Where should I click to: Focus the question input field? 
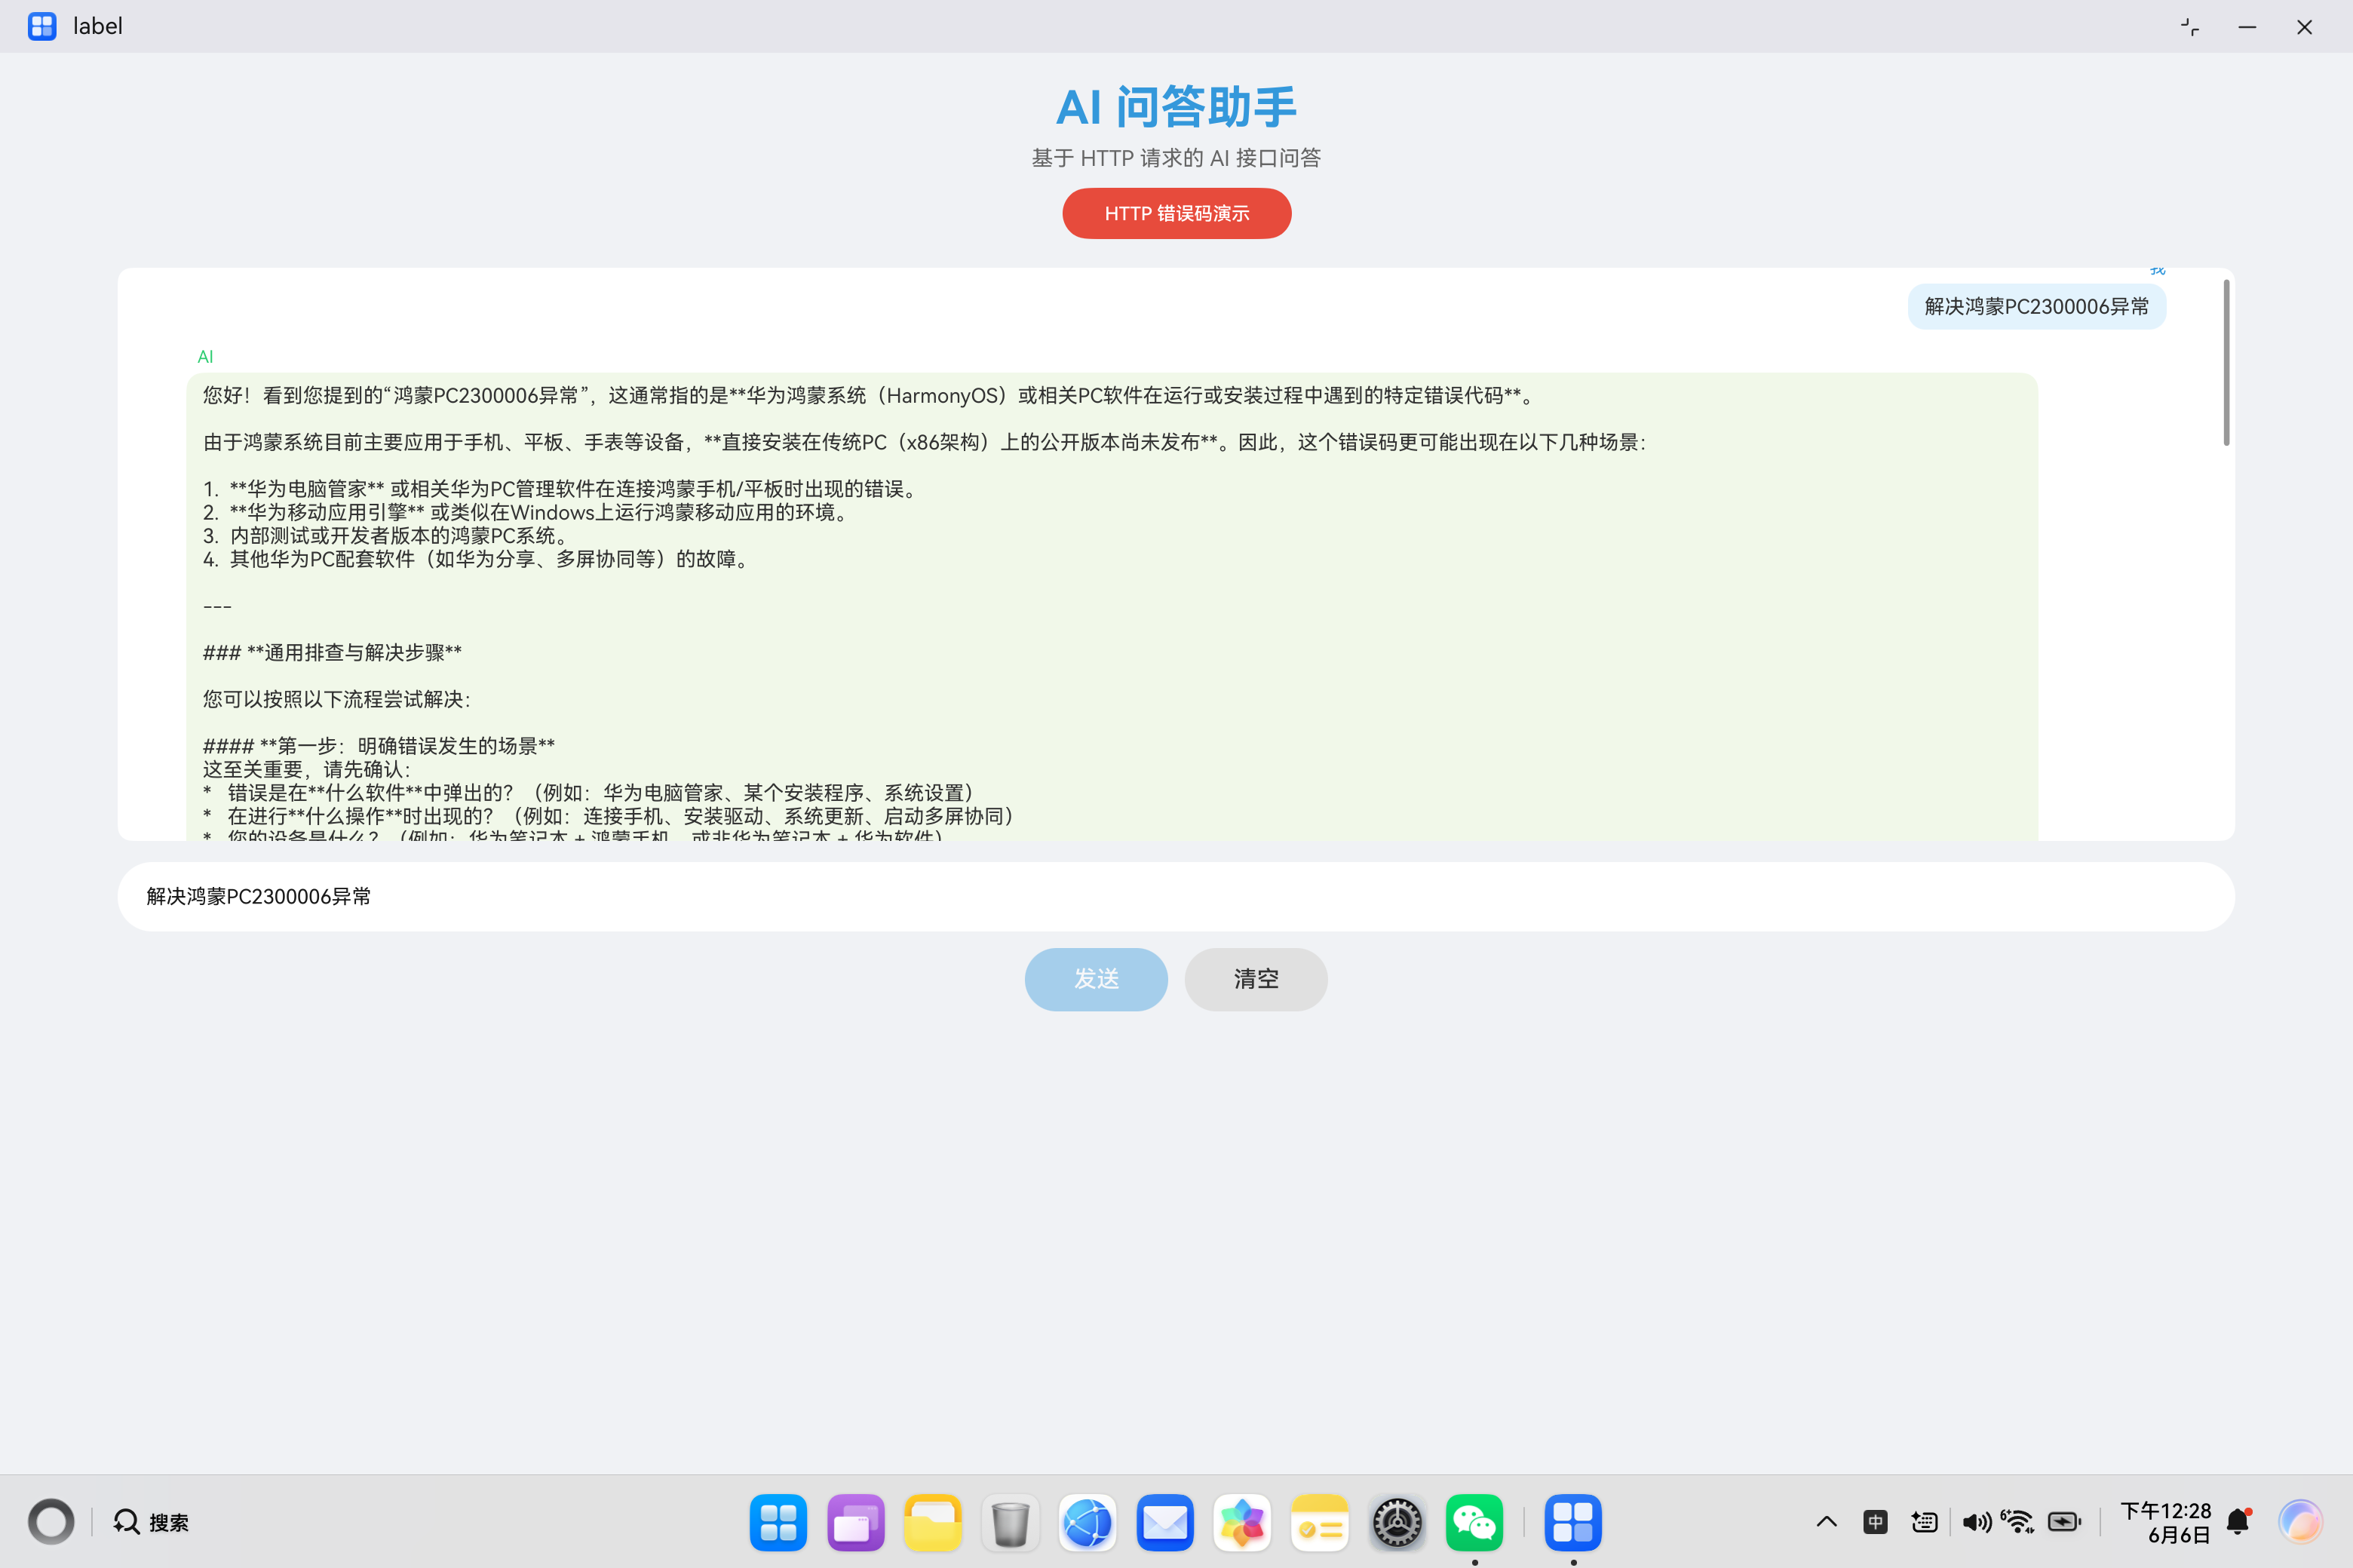[x=1176, y=896]
